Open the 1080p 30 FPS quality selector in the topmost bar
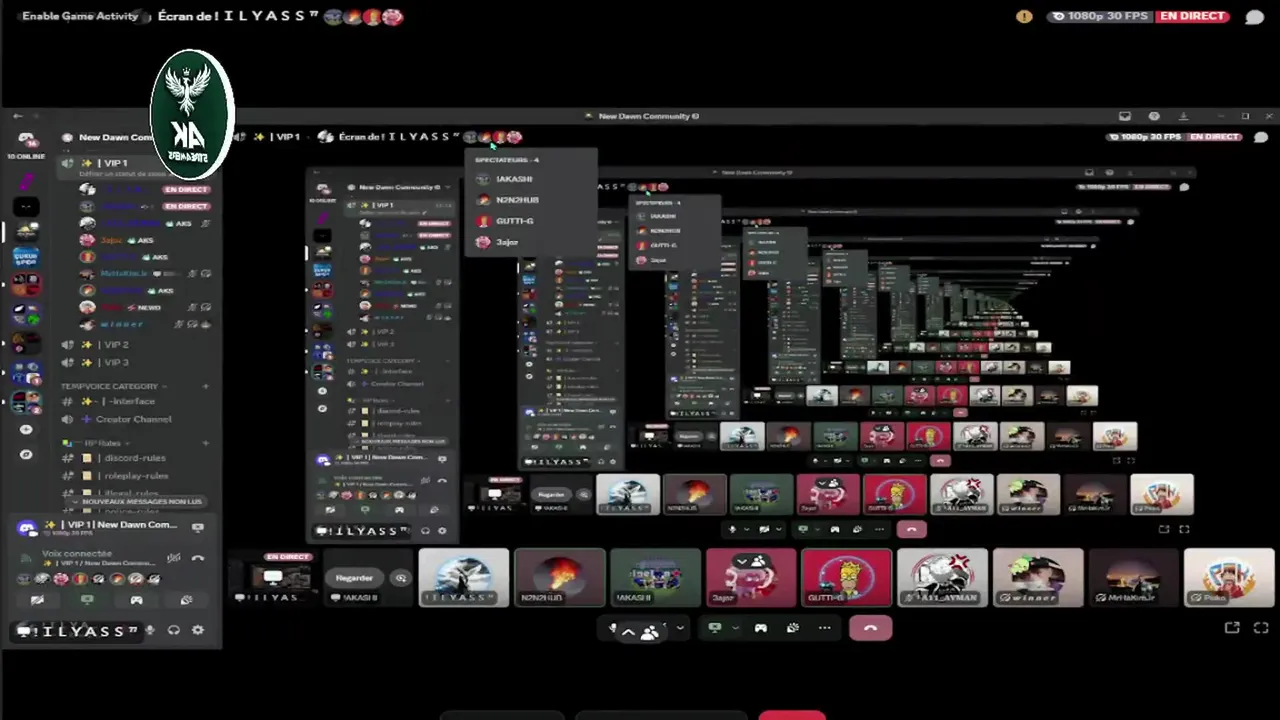Viewport: 1280px width, 720px height. click(1099, 16)
